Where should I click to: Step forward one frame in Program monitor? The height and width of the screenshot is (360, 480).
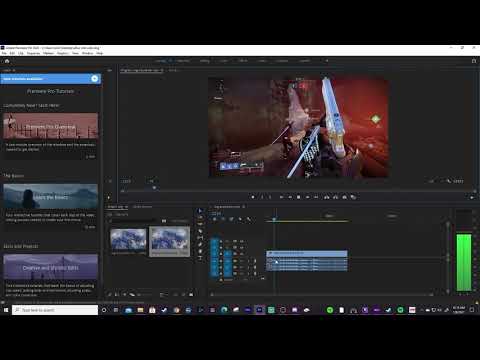point(307,197)
